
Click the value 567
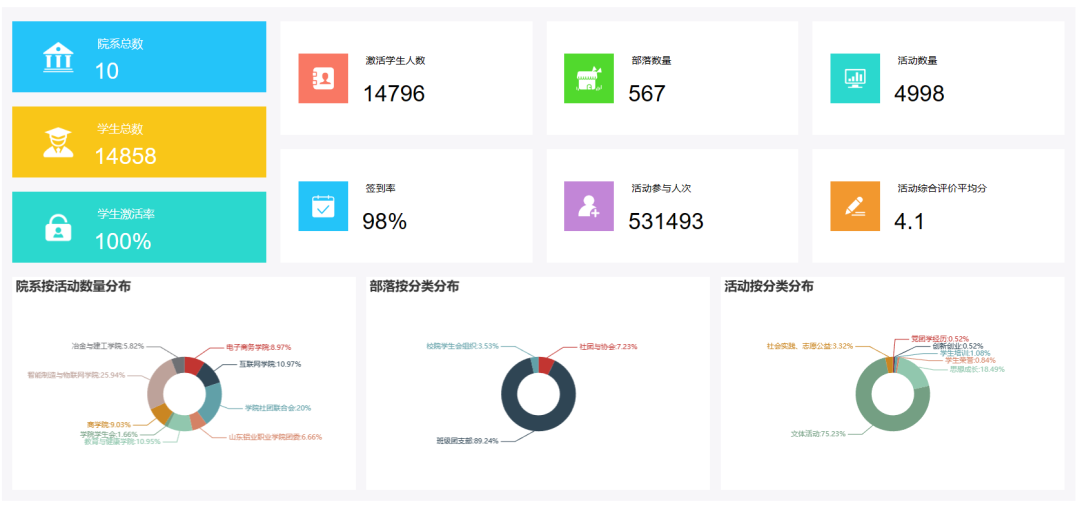point(647,94)
